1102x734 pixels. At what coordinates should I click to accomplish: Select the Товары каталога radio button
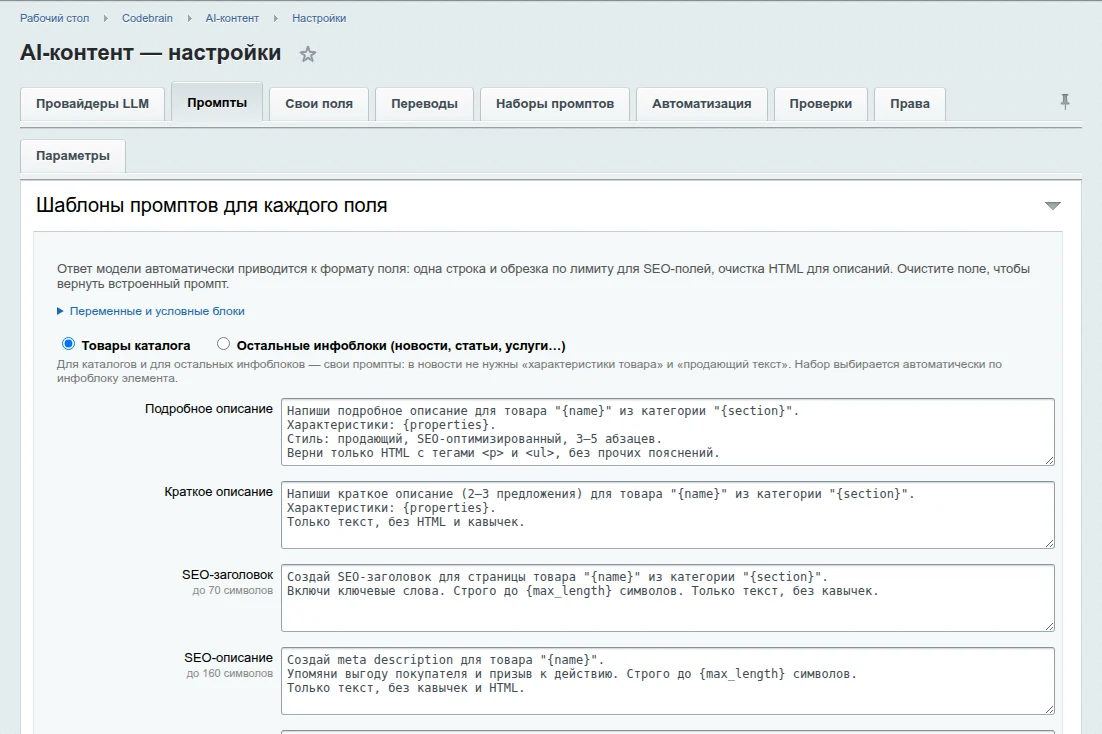[68, 344]
